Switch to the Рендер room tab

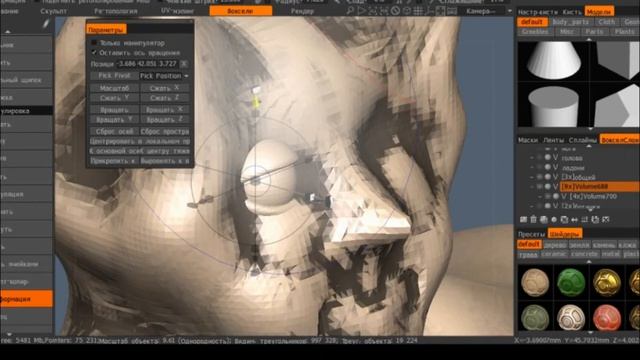[302, 11]
